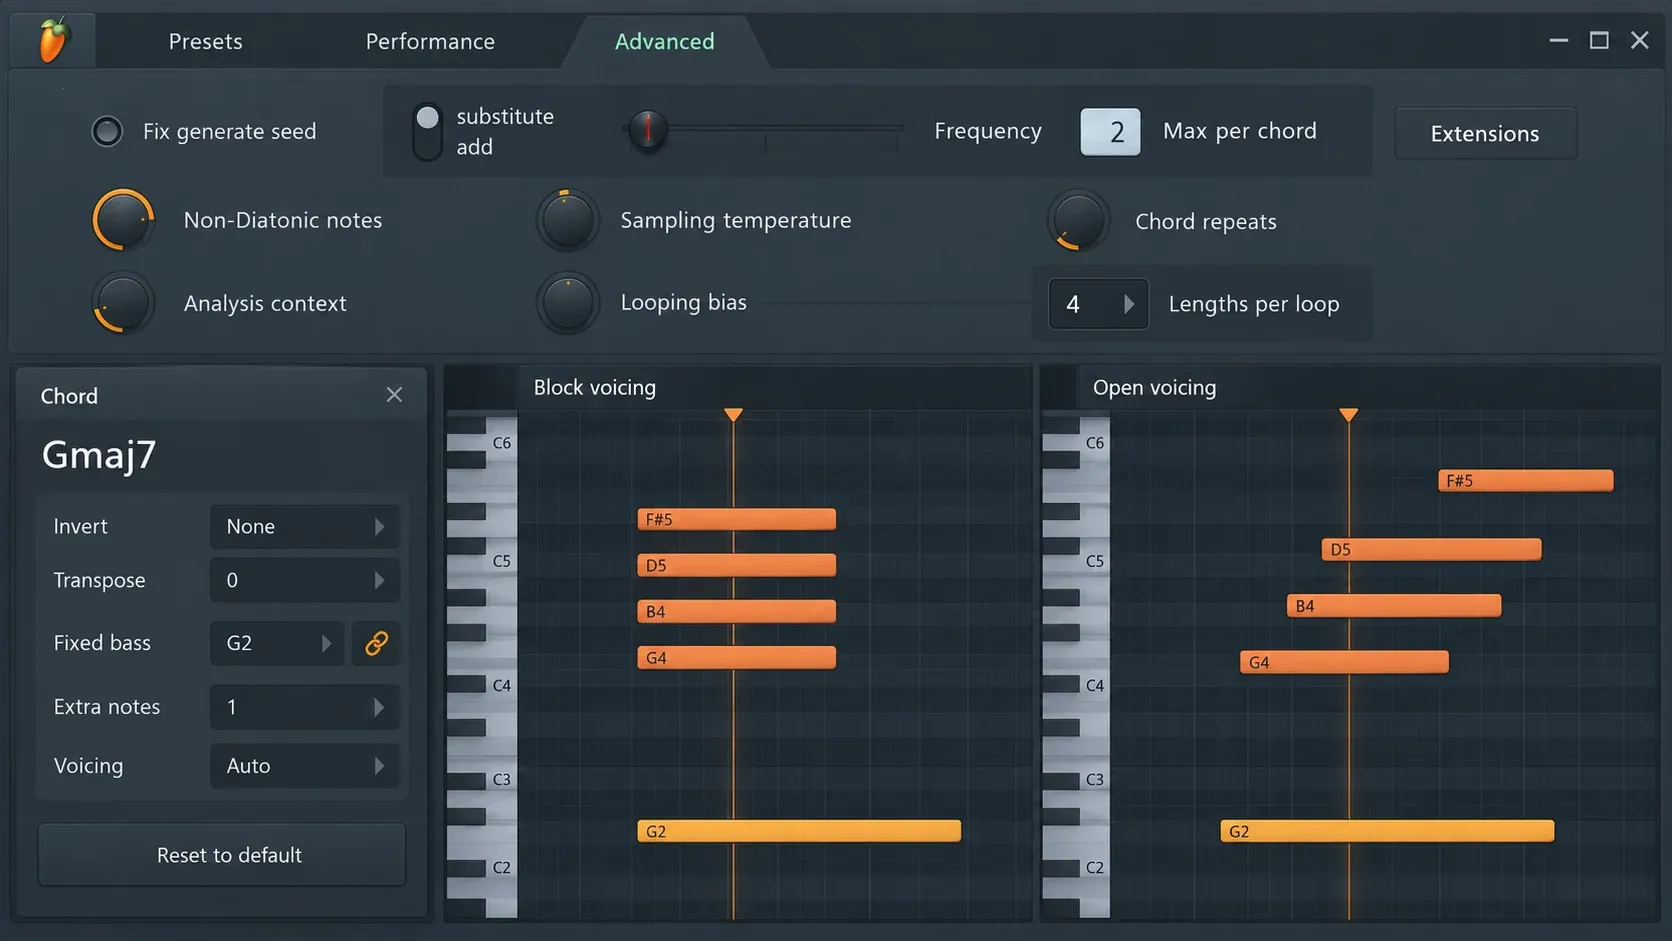Select the F#5 note in Block voicing
This screenshot has width=1672, height=941.
(x=737, y=519)
